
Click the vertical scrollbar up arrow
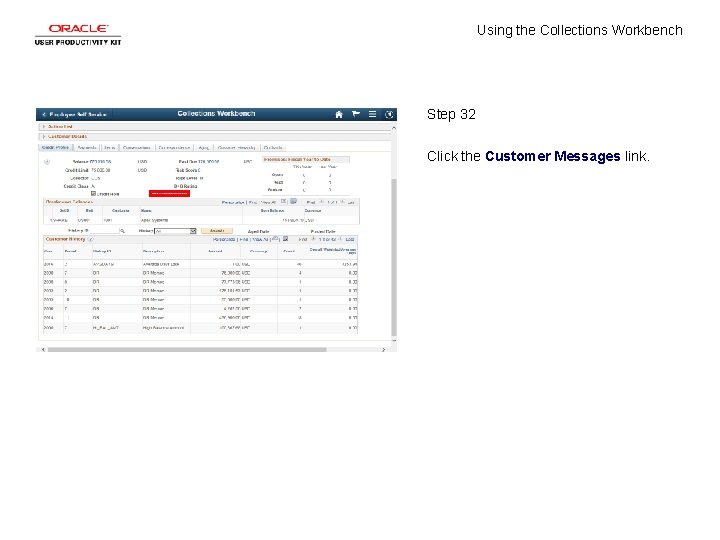394,128
